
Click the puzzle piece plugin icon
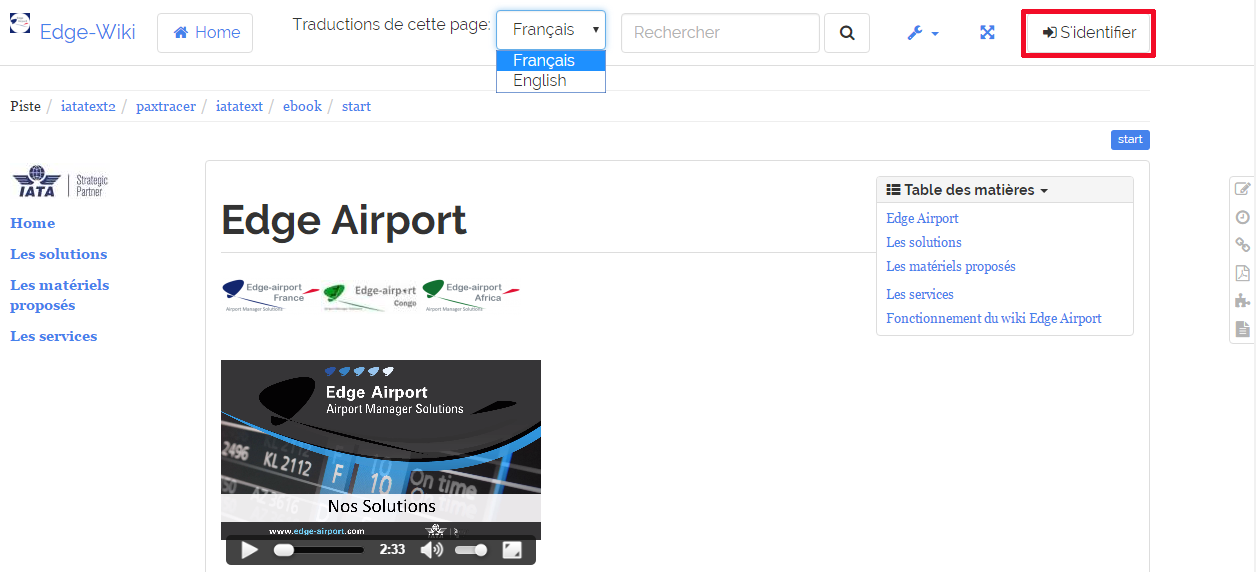coord(1242,301)
